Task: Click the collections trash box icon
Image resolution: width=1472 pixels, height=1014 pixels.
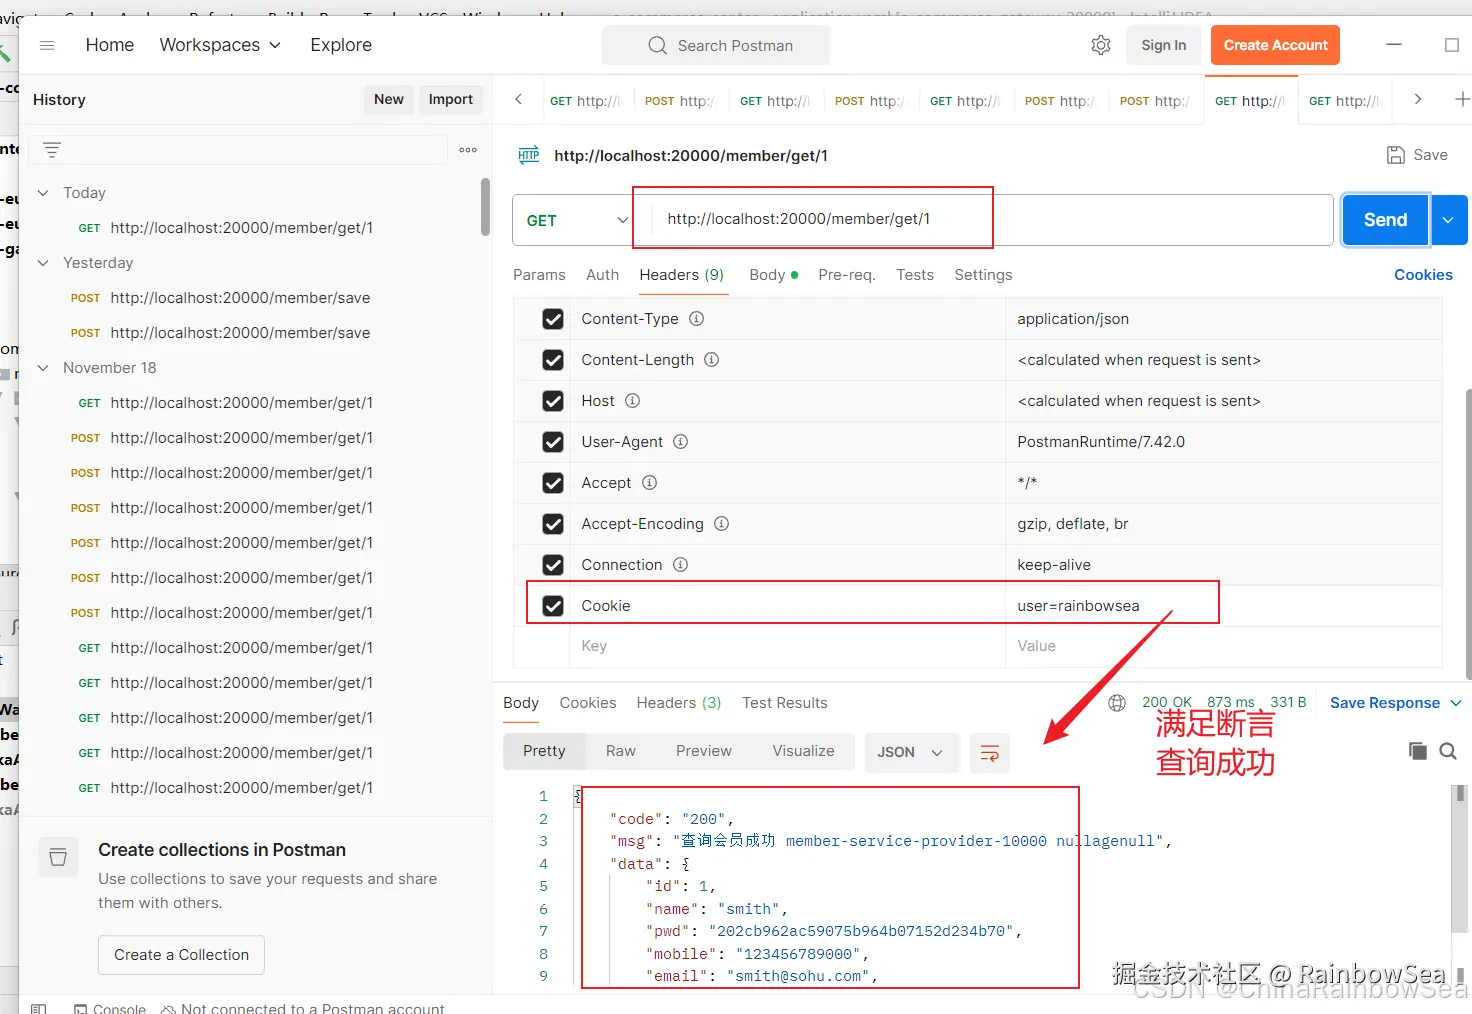Action: pyautogui.click(x=58, y=858)
